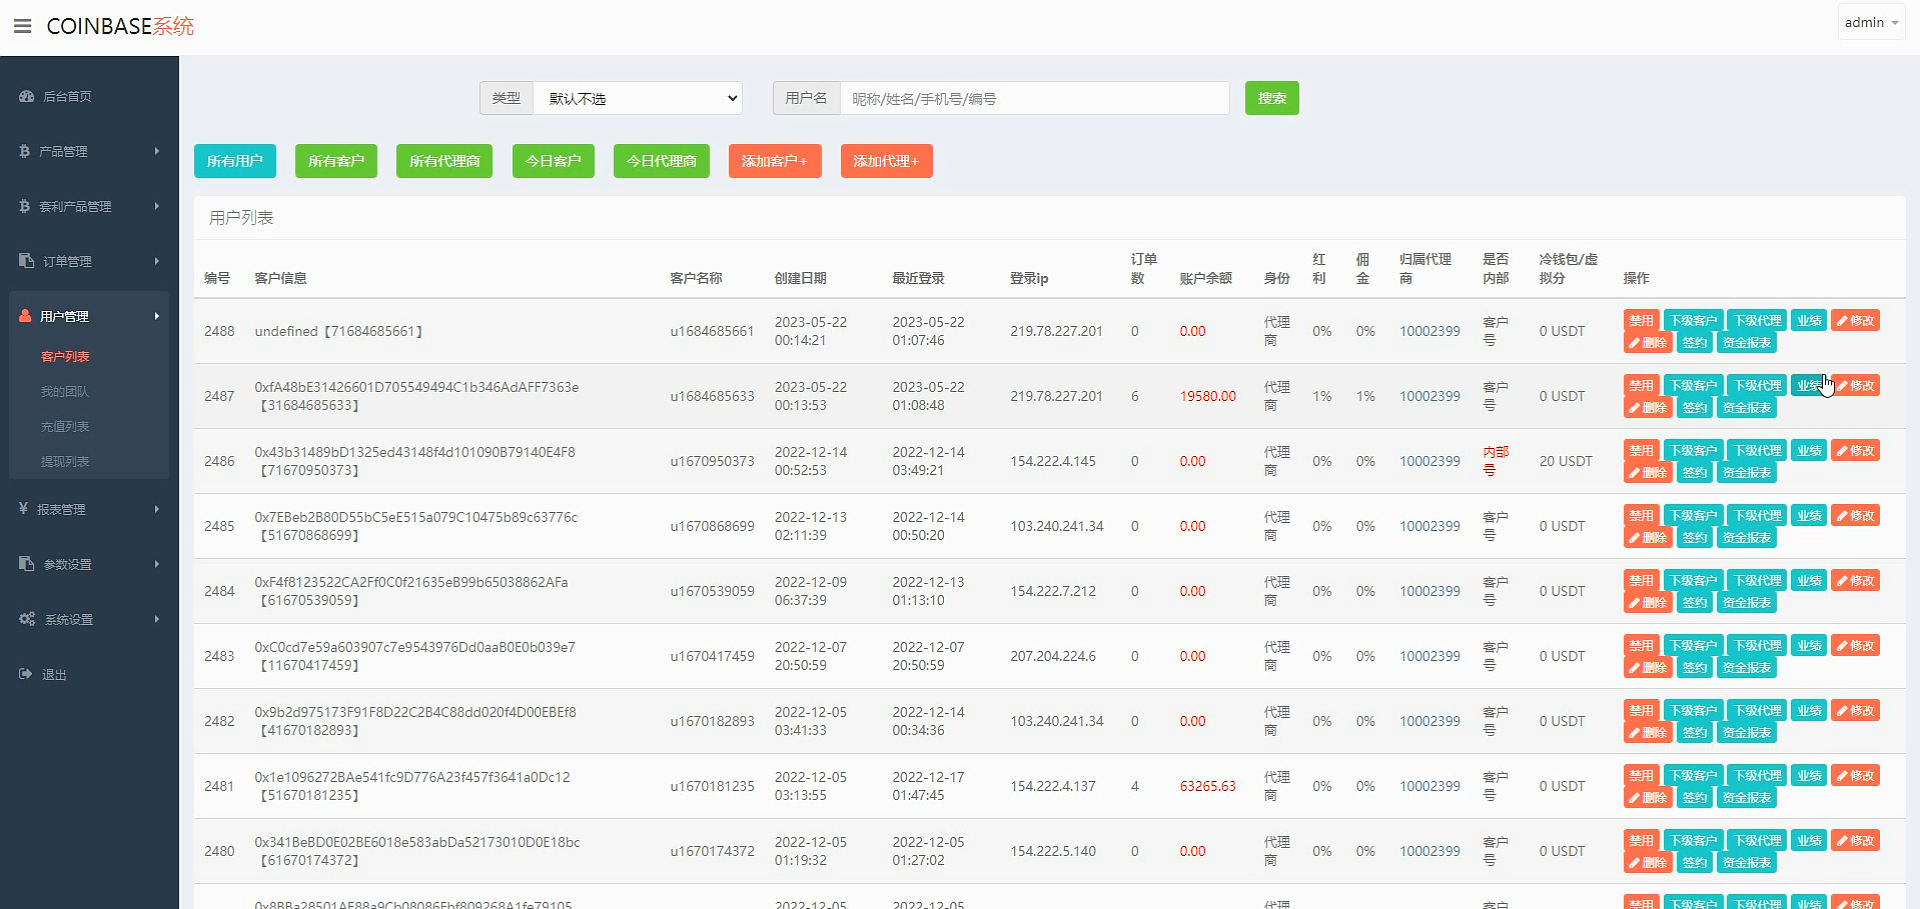Click the 系统设置 gears icon

(x=27, y=619)
